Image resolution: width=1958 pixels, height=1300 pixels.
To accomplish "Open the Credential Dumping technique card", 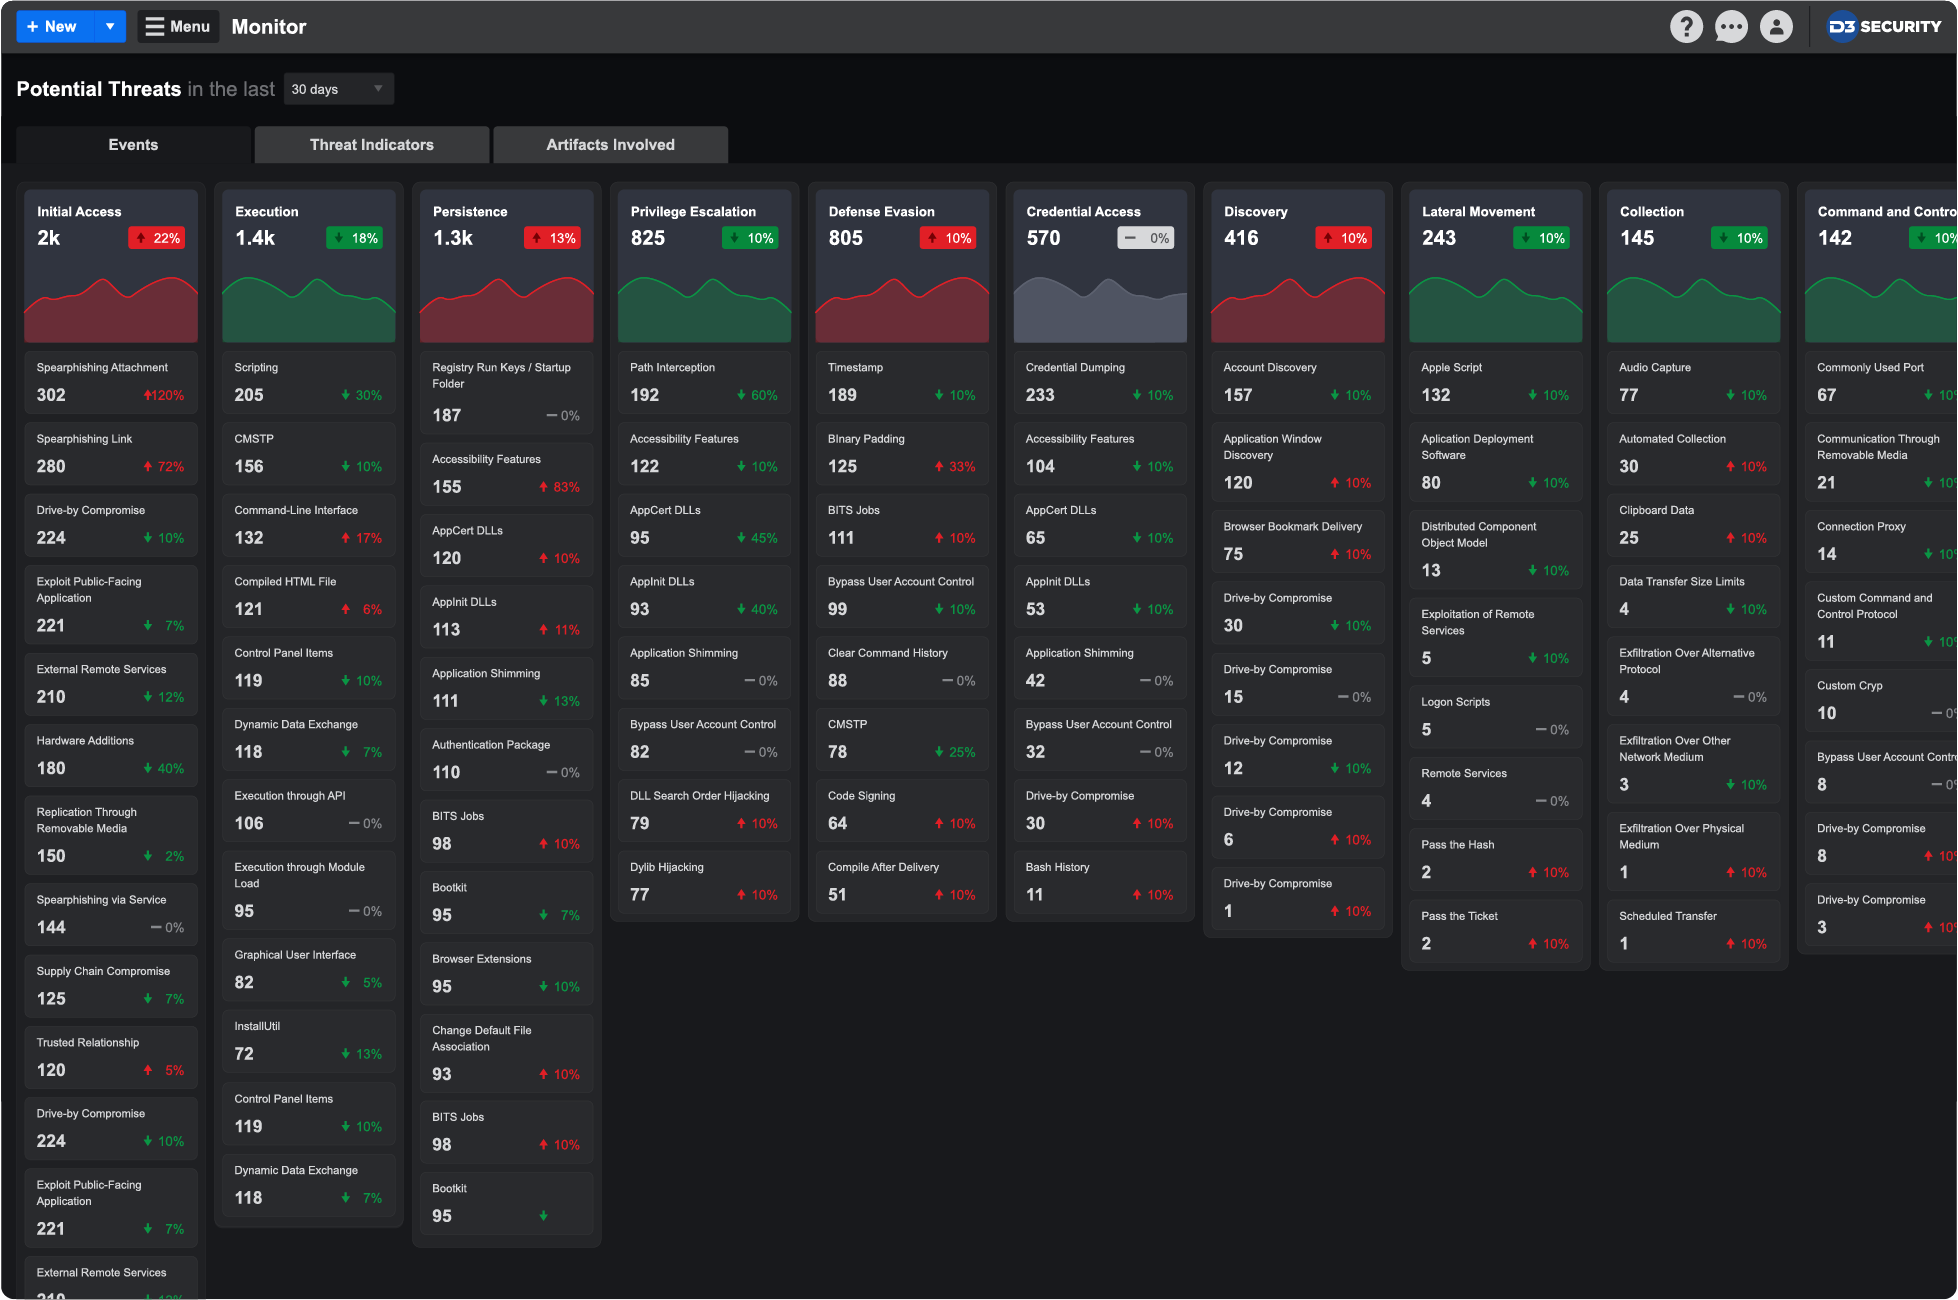I will (x=1099, y=382).
